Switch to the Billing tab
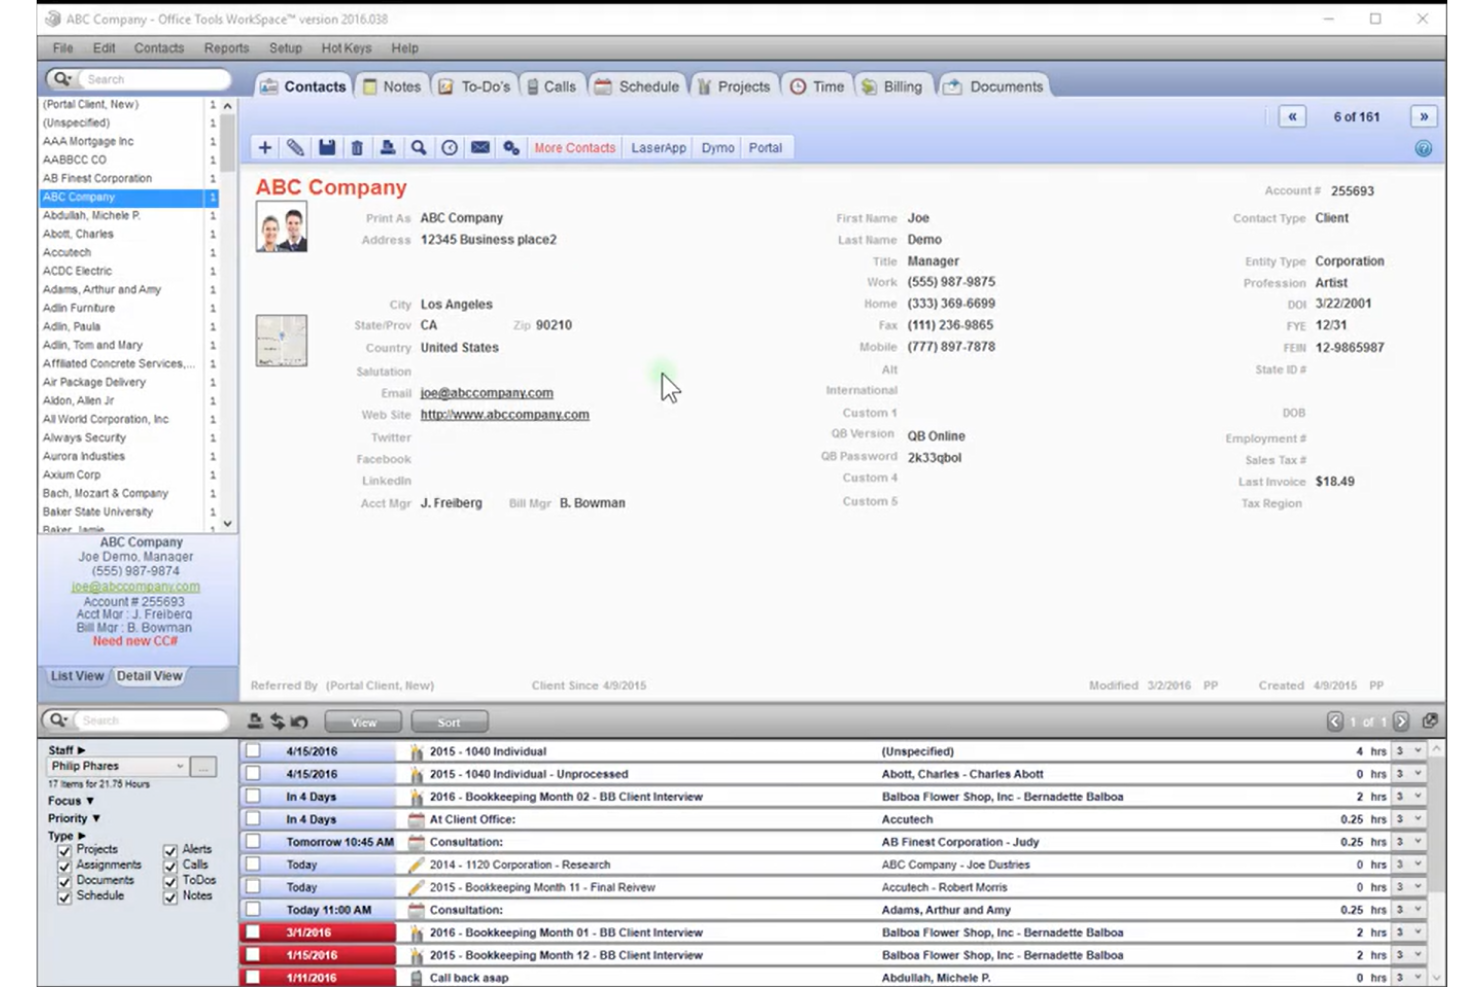Screen dimensions: 1480x987 pos(891,87)
